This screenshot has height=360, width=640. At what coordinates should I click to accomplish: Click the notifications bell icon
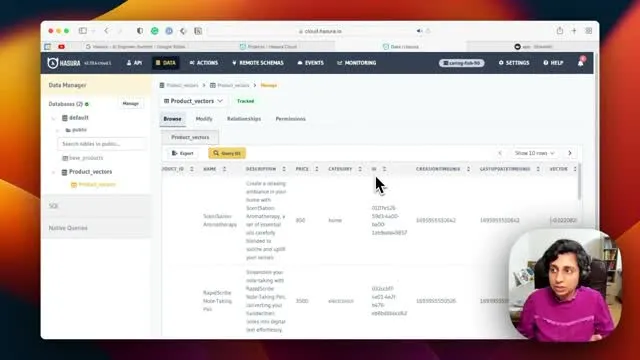click(580, 63)
